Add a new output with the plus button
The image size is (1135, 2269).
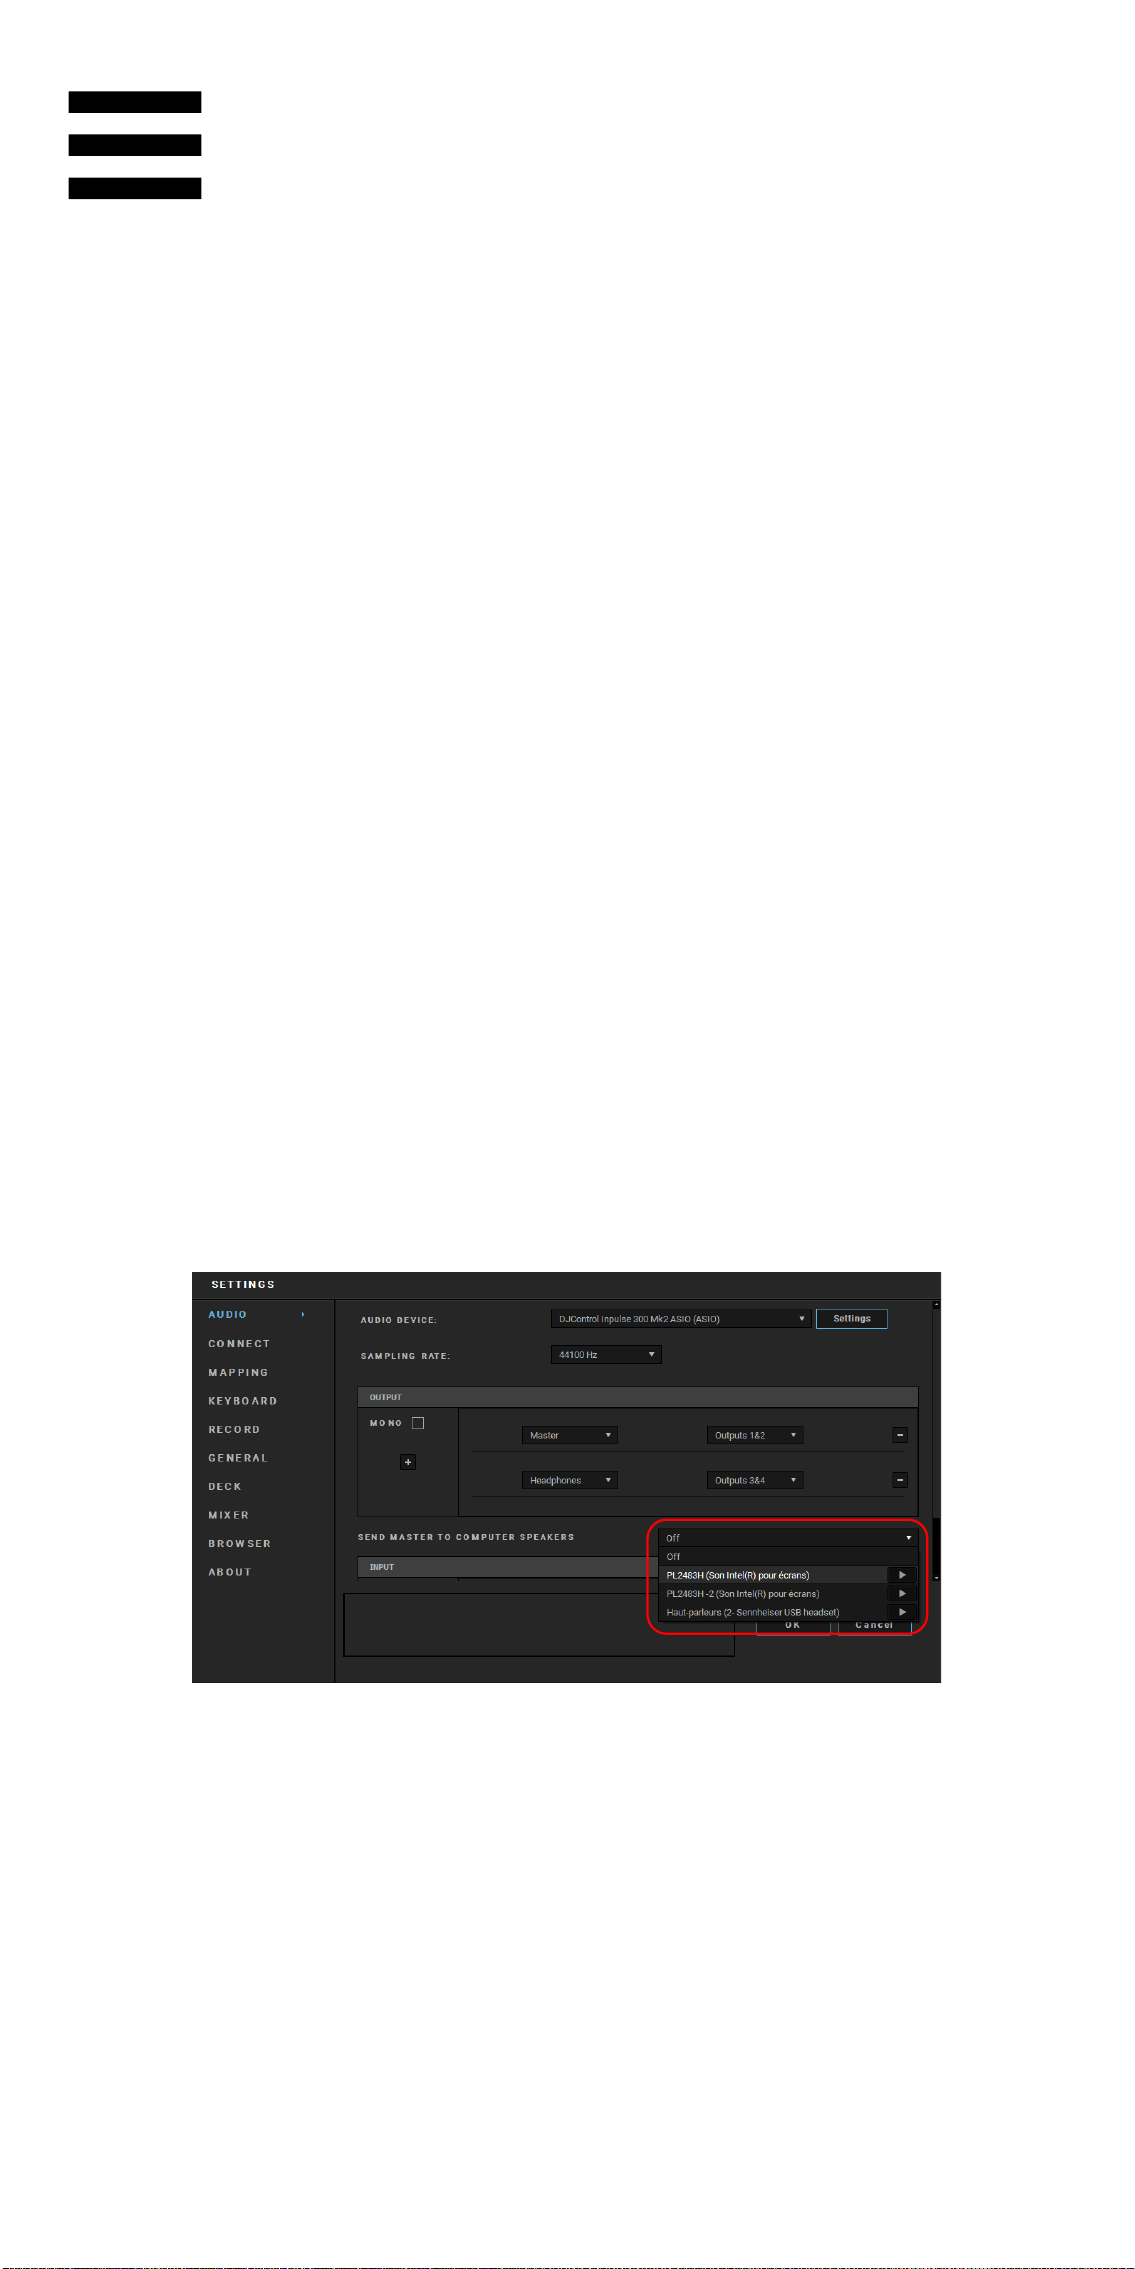(408, 1462)
